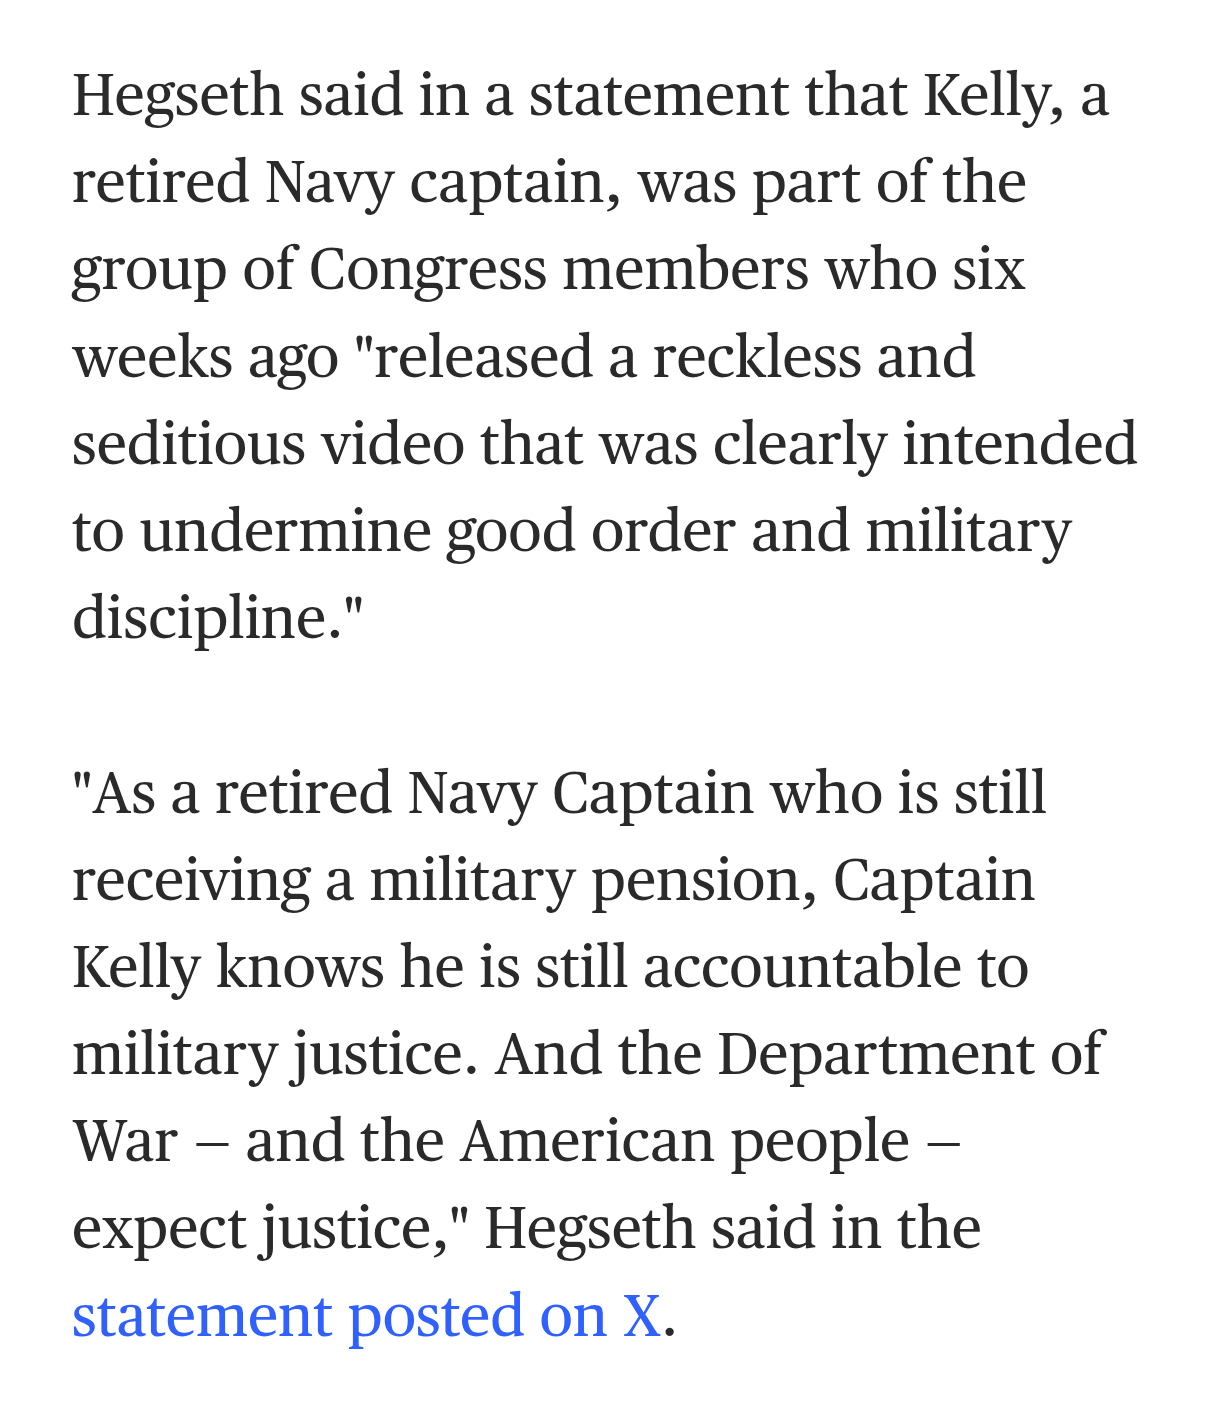The height and width of the screenshot is (1419, 1224).
Task: Click the phrase "weeks ago" in the first paragraph
Action: (205, 357)
